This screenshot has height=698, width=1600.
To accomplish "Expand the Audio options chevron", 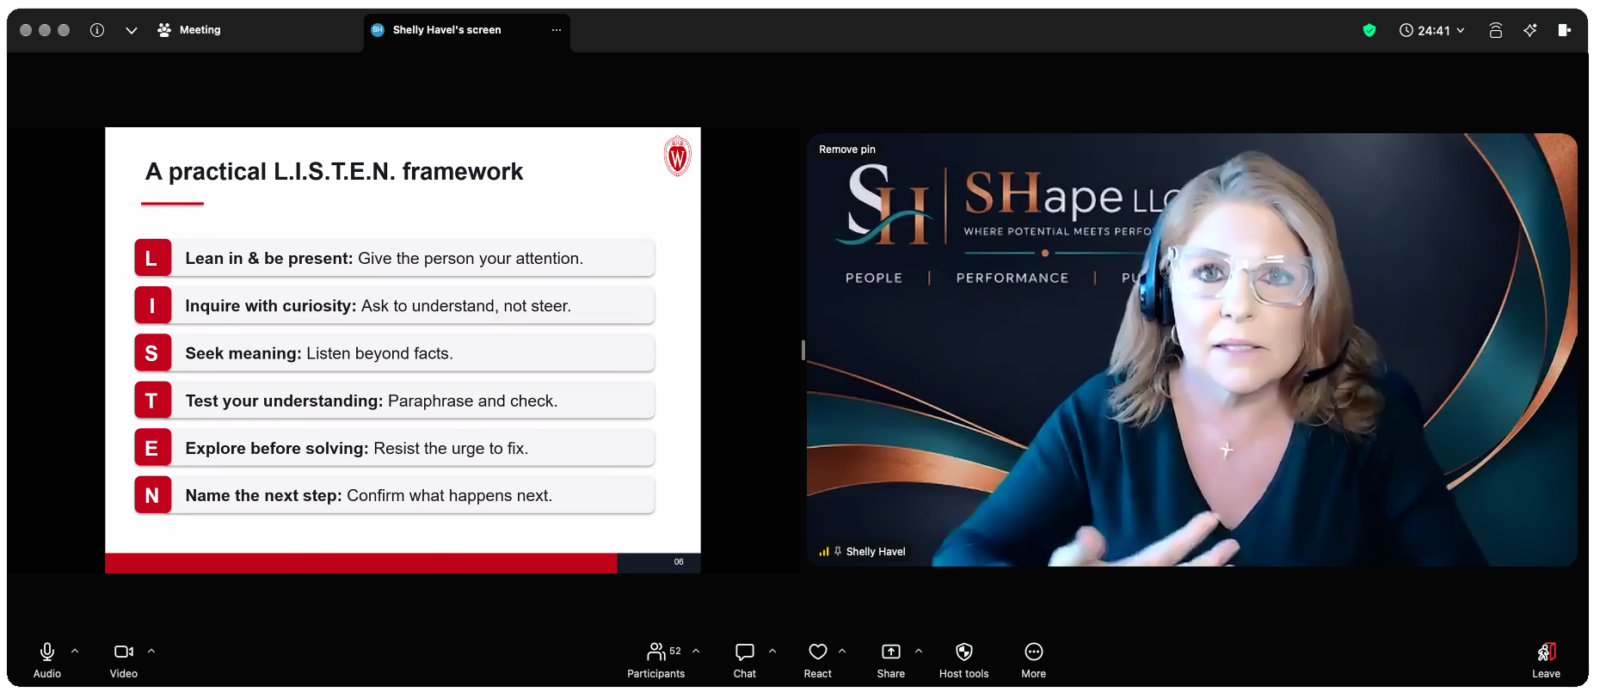I will point(75,651).
